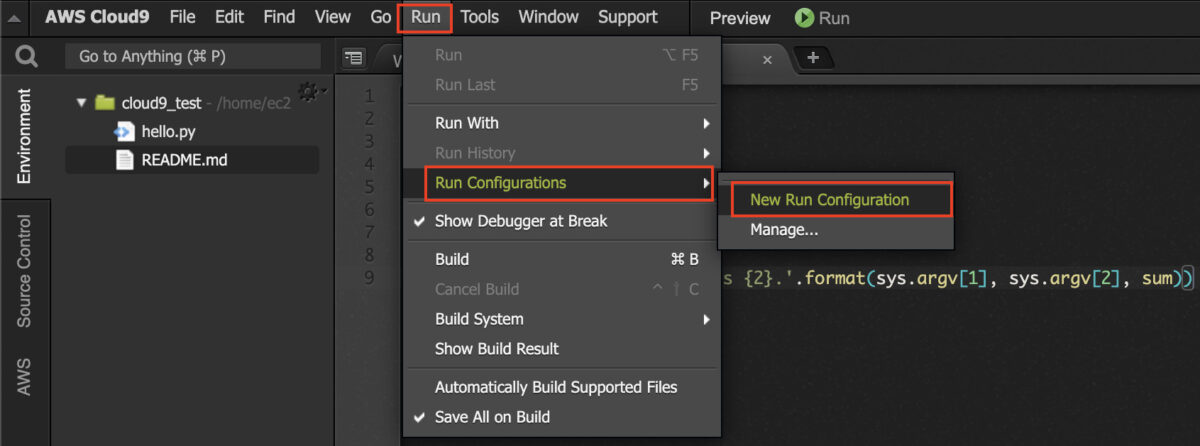Click the Preview button
This screenshot has width=1200, height=446.
740,18
